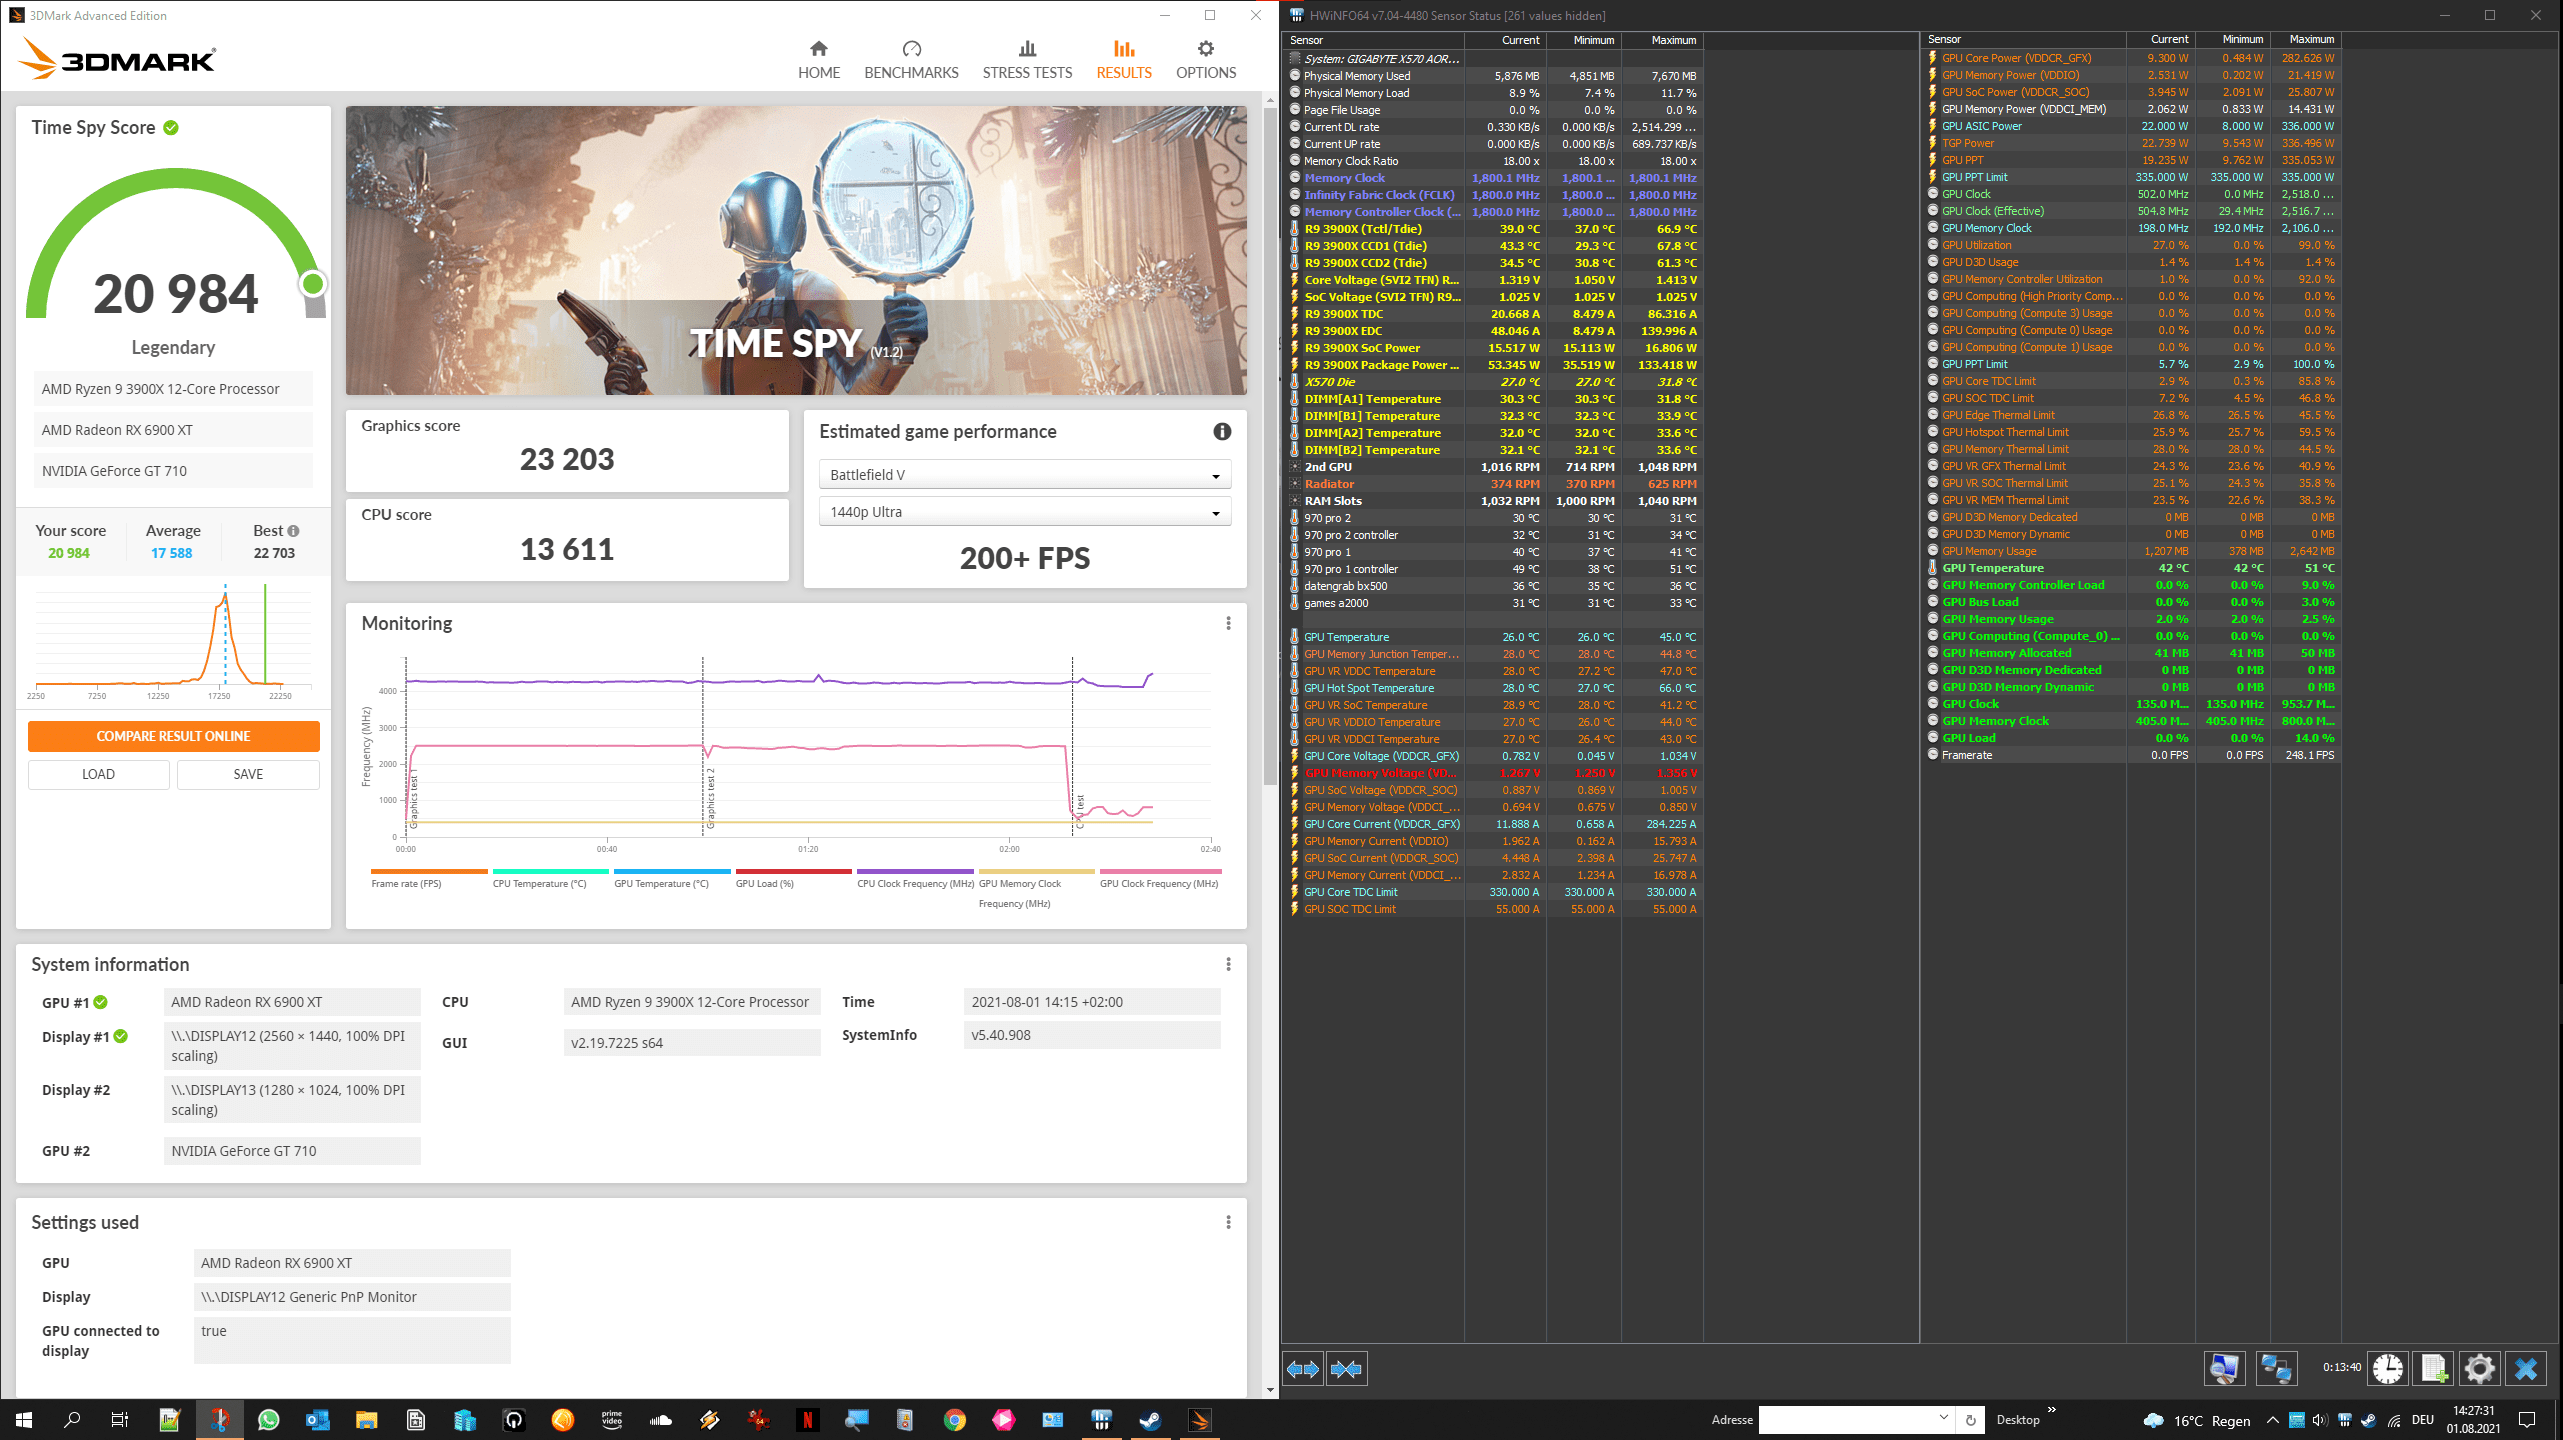This screenshot has height=1440, width=2563.
Task: Open Steam from the taskbar
Action: click(x=1150, y=1420)
